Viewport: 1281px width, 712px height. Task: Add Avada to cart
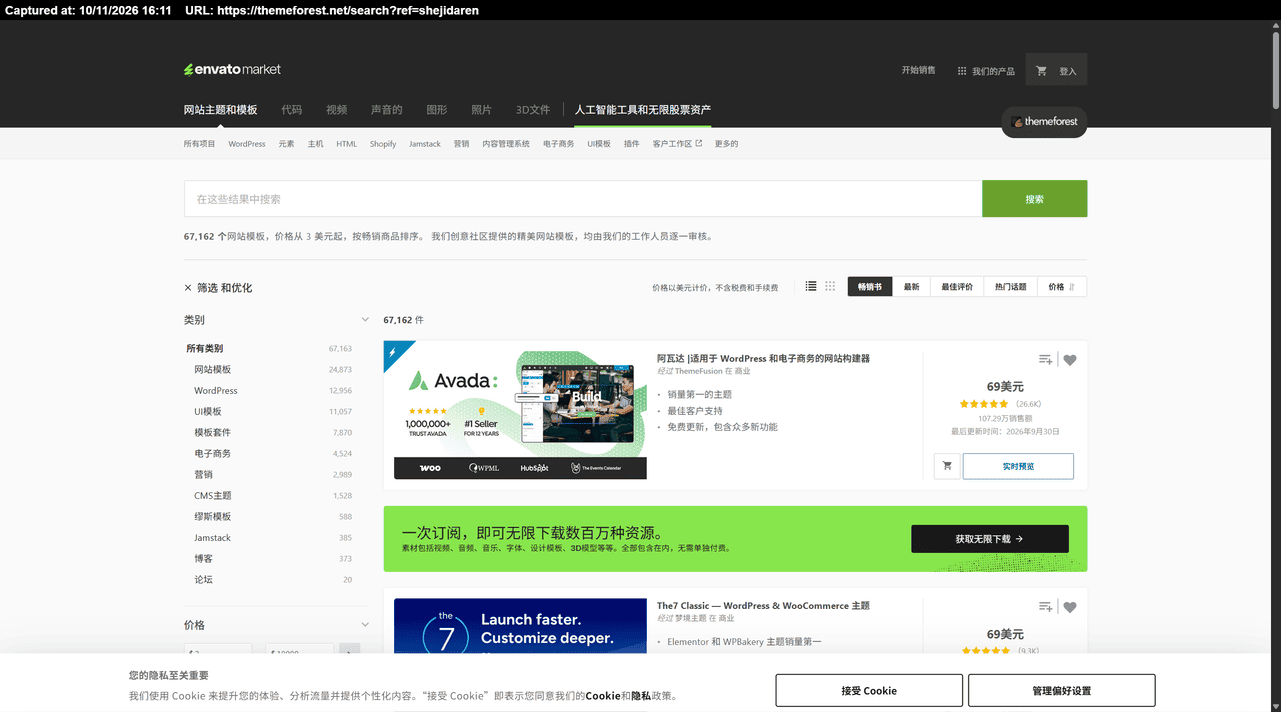[x=947, y=466]
